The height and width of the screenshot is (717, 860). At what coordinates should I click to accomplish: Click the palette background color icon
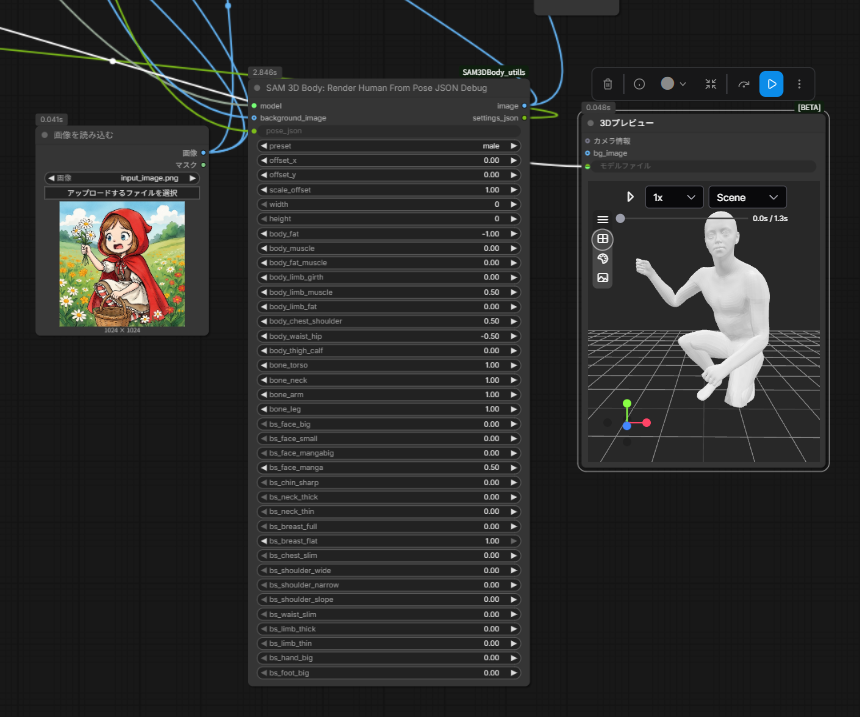pyautogui.click(x=602, y=258)
